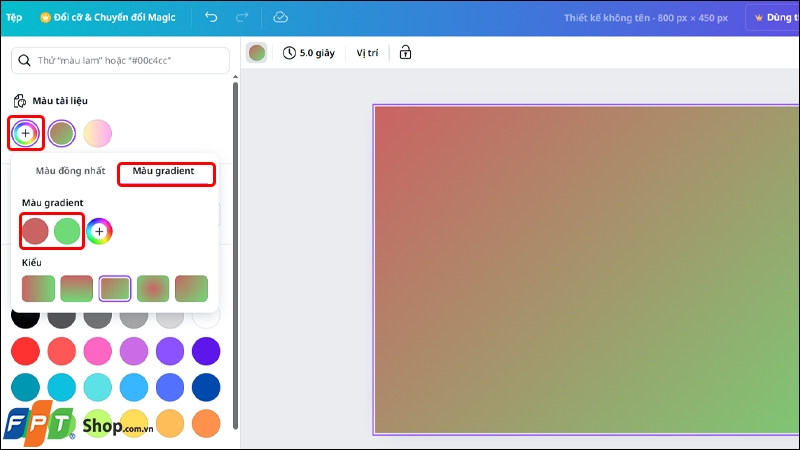800x450 pixels.
Task: Click the background color button in toolbar
Action: [257, 53]
